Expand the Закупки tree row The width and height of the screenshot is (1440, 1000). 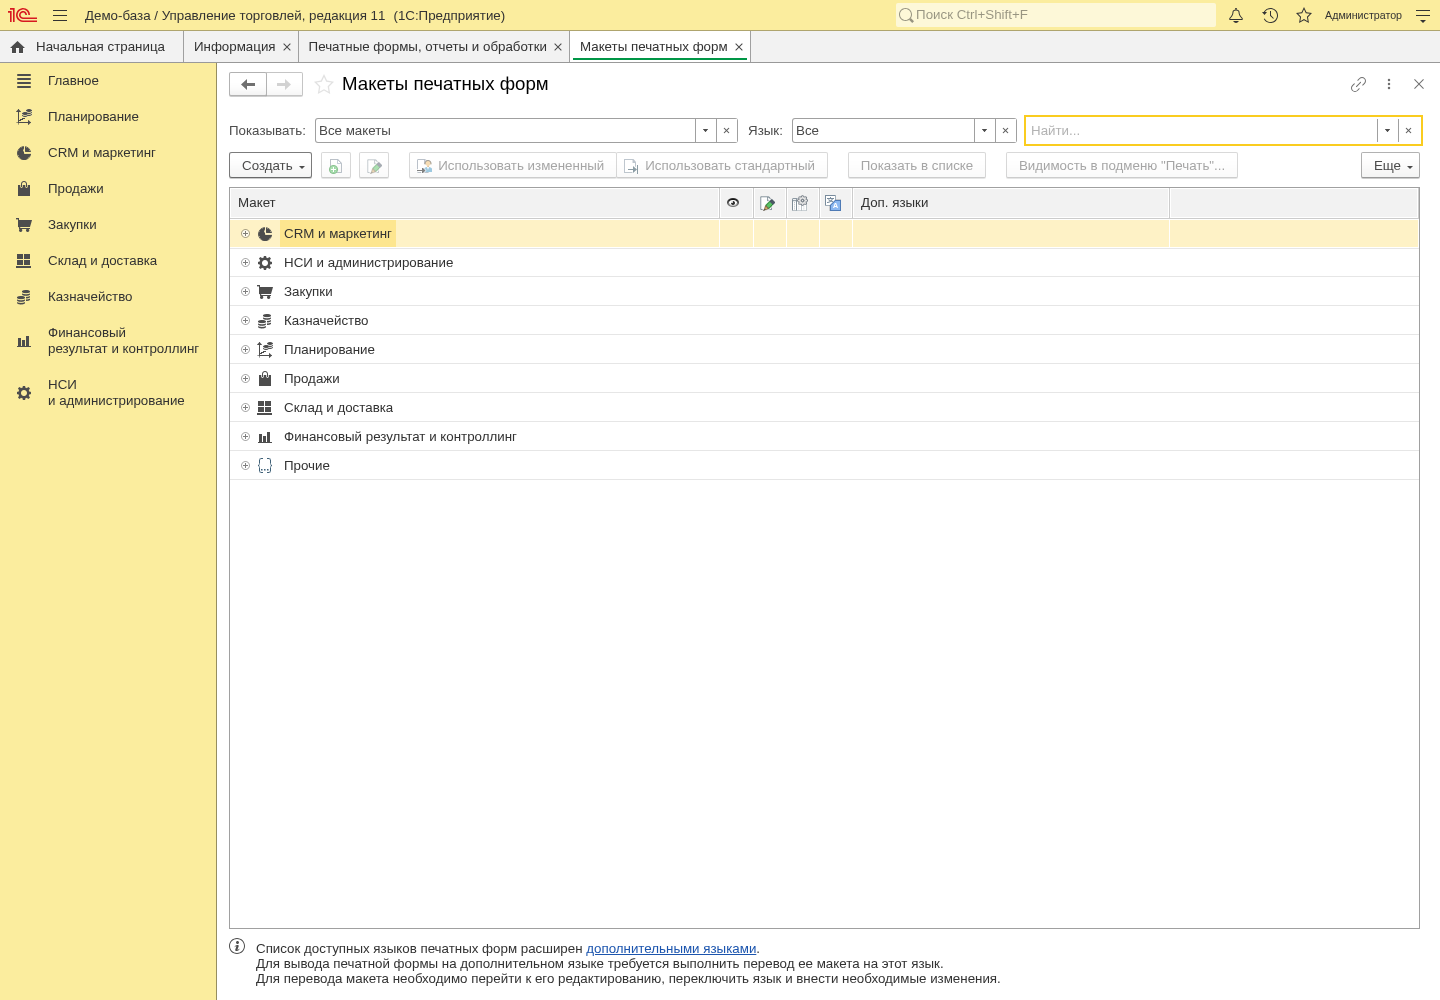(245, 292)
